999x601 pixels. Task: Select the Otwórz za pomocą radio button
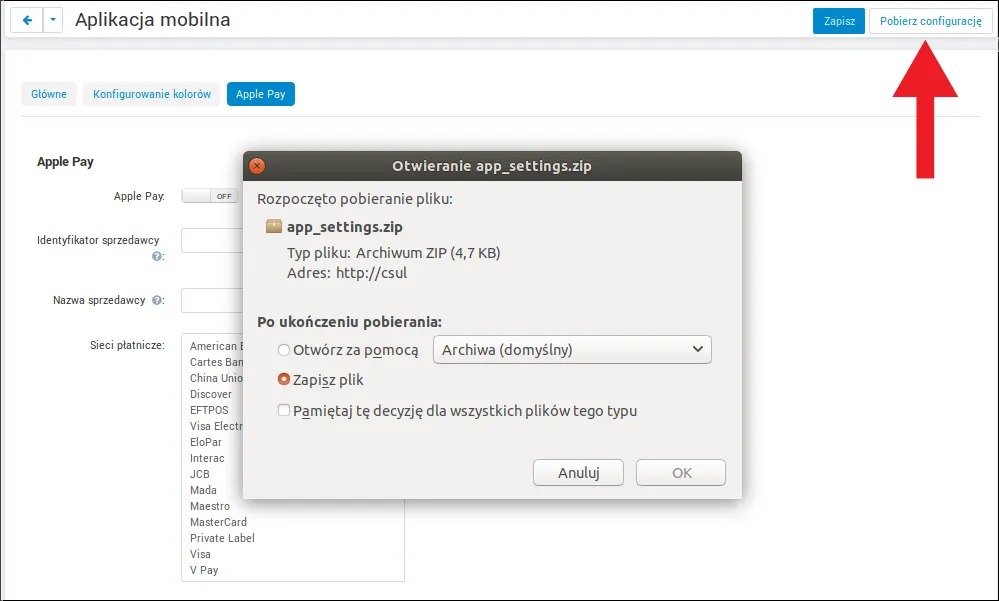click(284, 350)
